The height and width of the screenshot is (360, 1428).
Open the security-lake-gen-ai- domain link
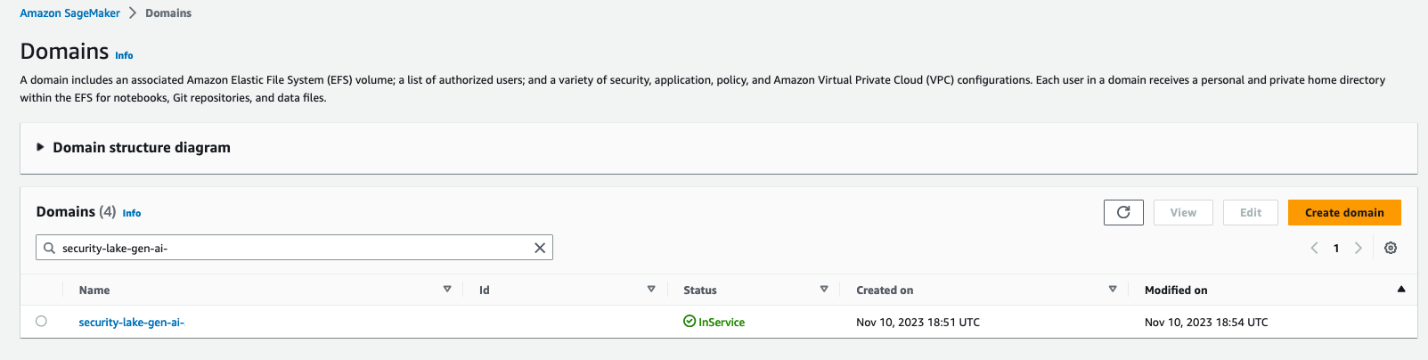[132, 322]
